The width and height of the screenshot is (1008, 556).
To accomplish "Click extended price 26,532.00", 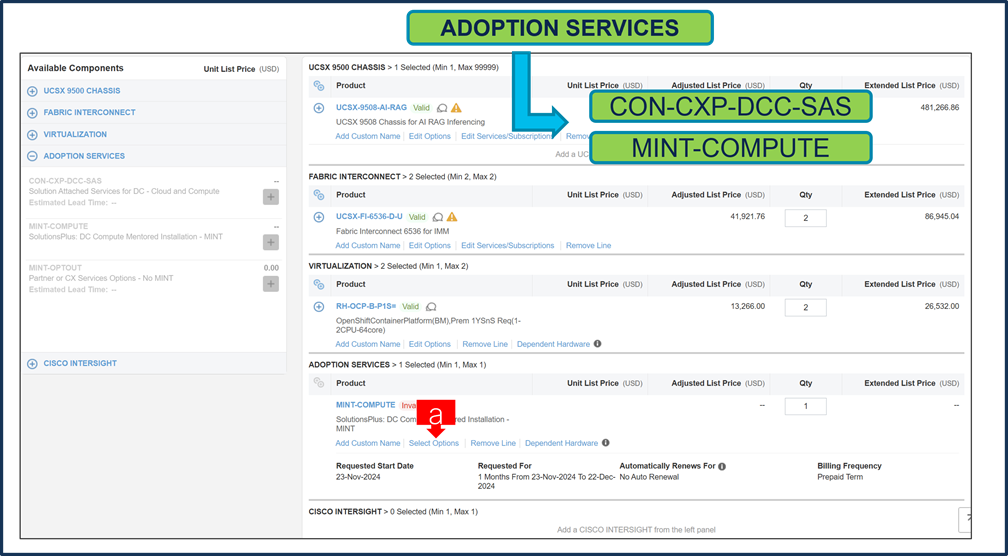I will (942, 306).
